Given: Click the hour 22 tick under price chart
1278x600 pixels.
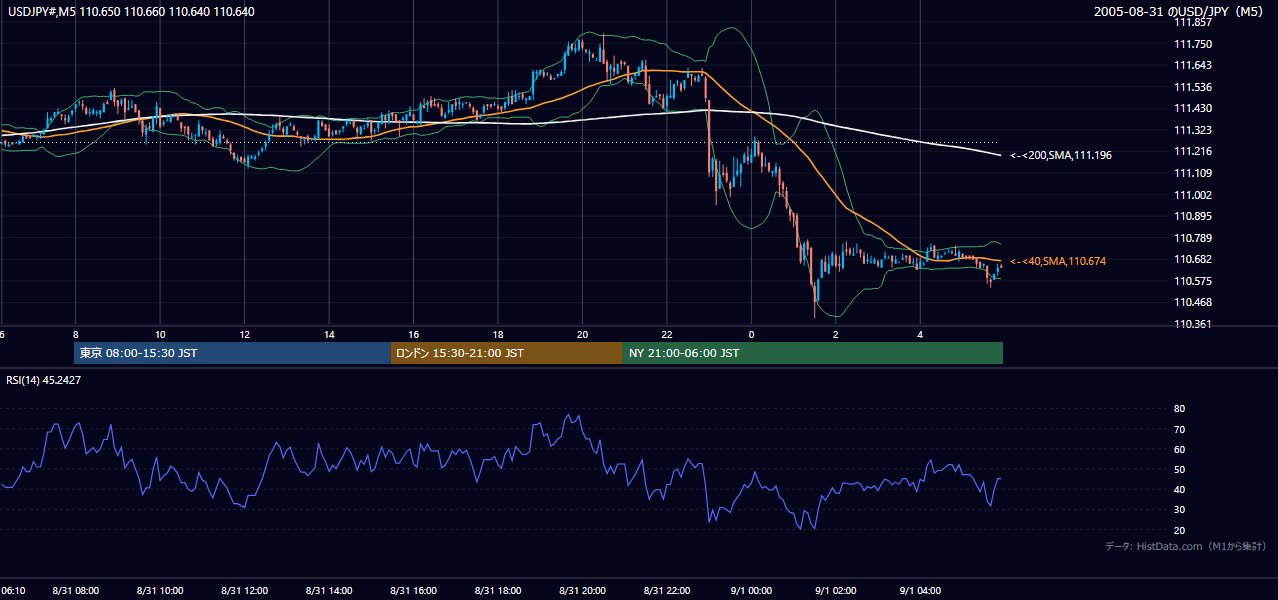Looking at the screenshot, I should 666,334.
